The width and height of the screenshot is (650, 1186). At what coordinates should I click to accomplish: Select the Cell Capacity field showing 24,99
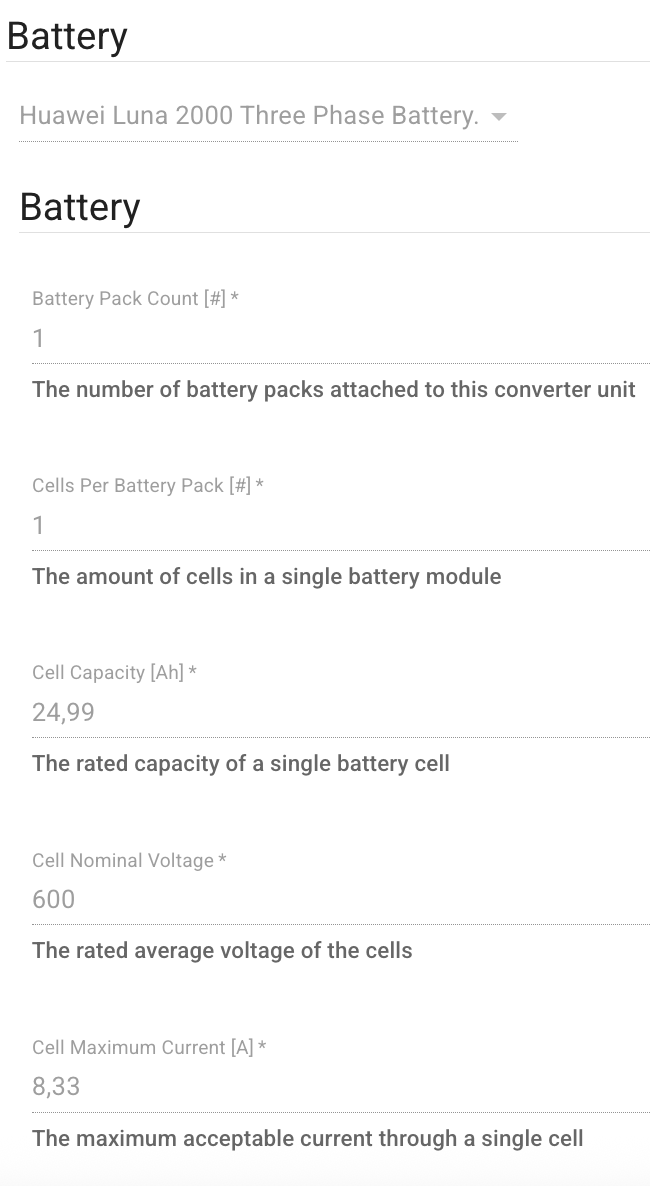[x=340, y=713]
